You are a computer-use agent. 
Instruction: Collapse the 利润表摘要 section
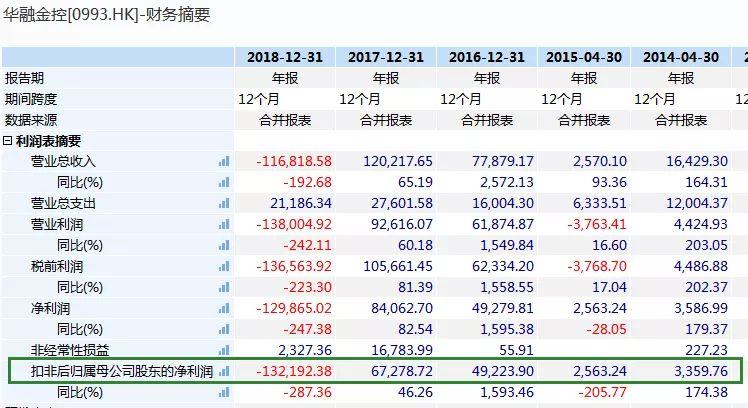click(7, 141)
